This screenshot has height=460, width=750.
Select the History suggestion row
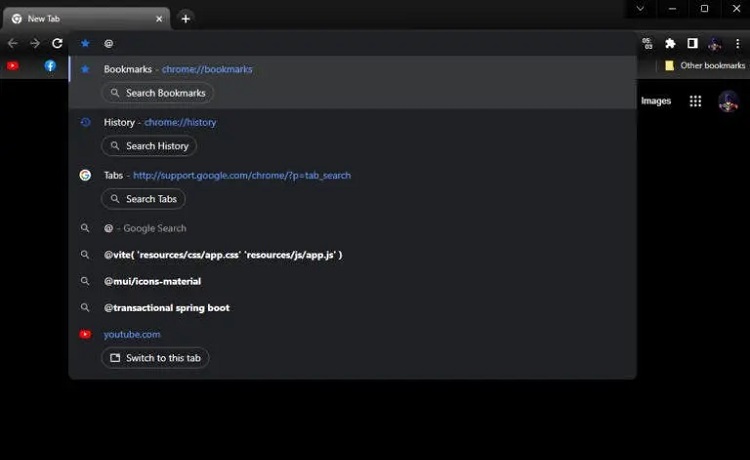tap(353, 135)
